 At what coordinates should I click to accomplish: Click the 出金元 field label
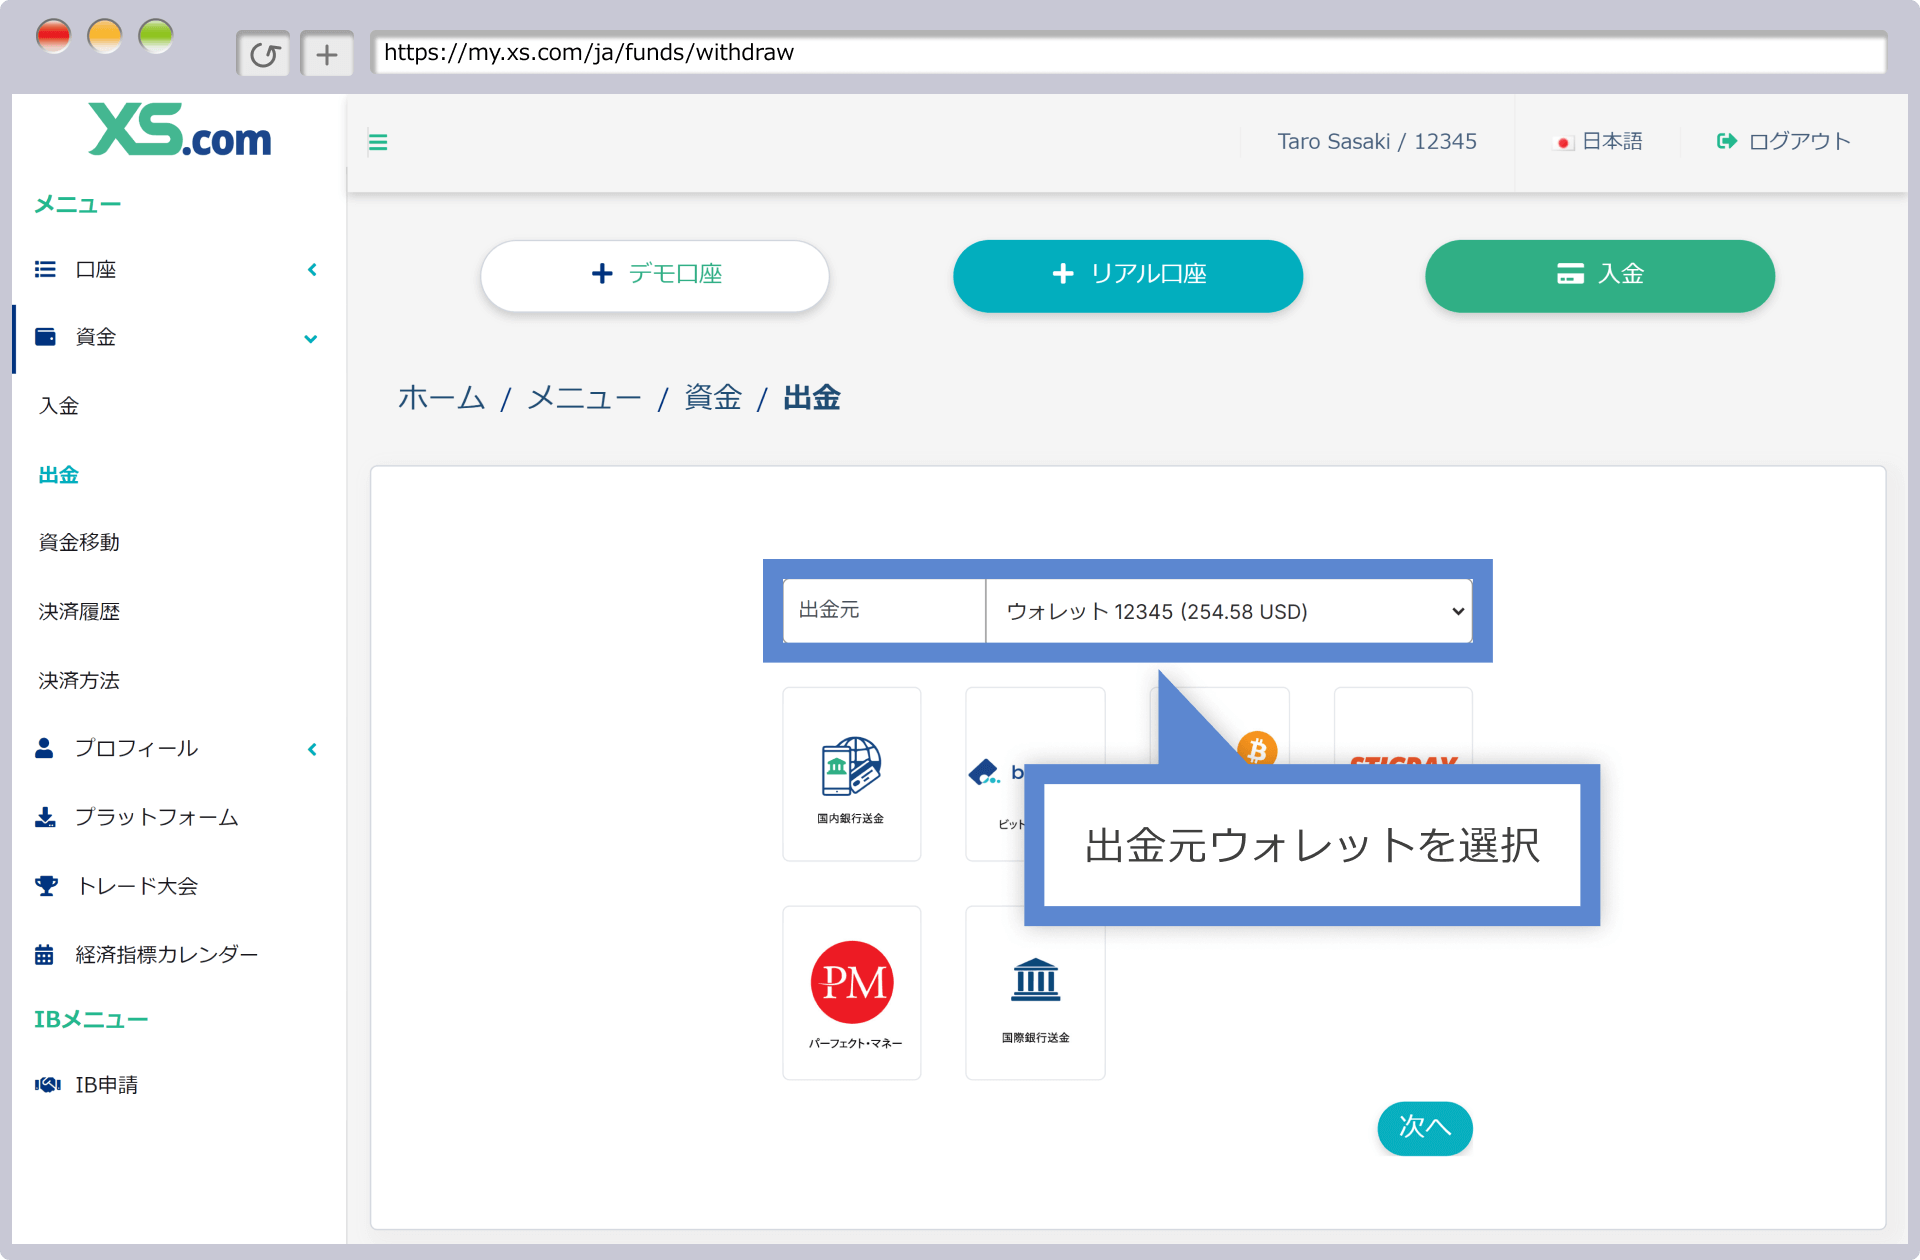coord(829,610)
